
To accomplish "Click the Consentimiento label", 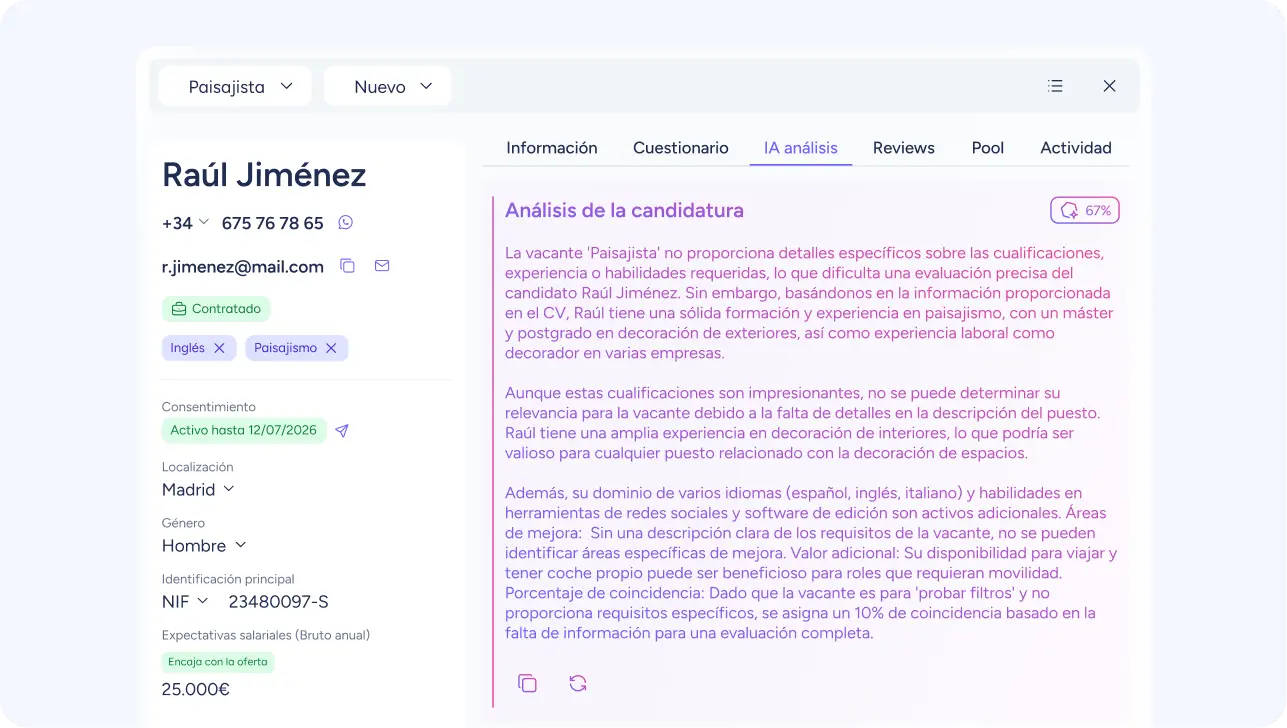I will 209,407.
